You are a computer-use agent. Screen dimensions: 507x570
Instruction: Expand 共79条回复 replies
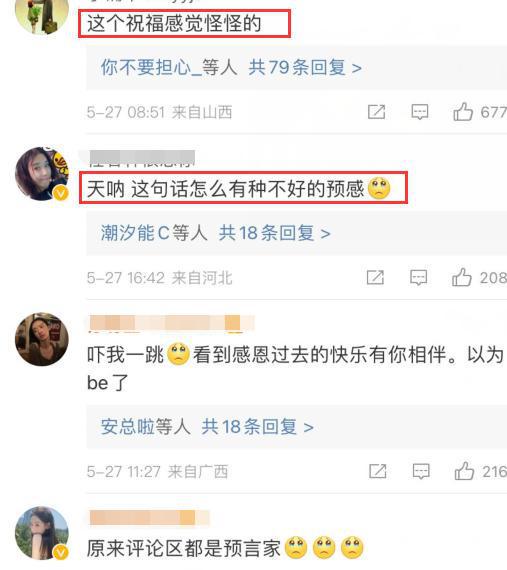click(x=305, y=68)
